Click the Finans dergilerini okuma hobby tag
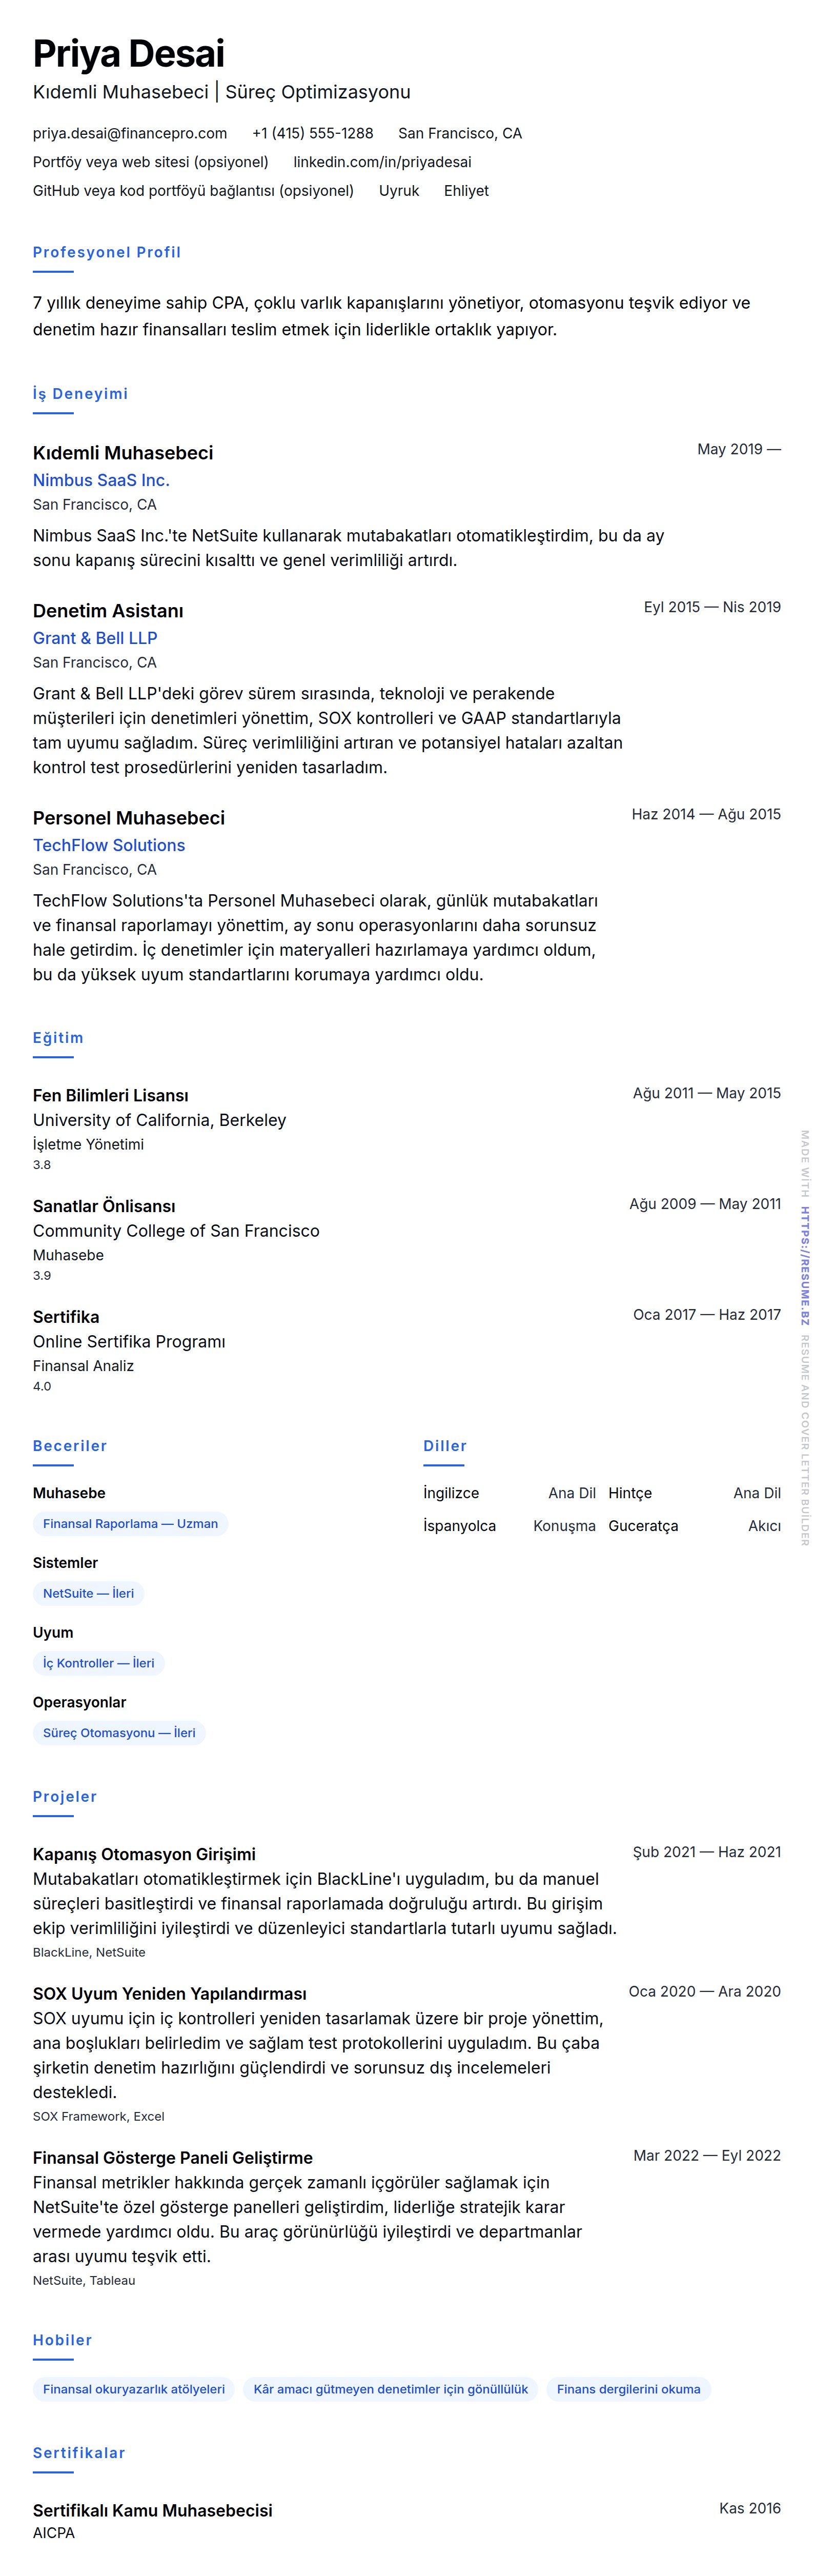This screenshot has width=814, height=2576. point(628,2389)
